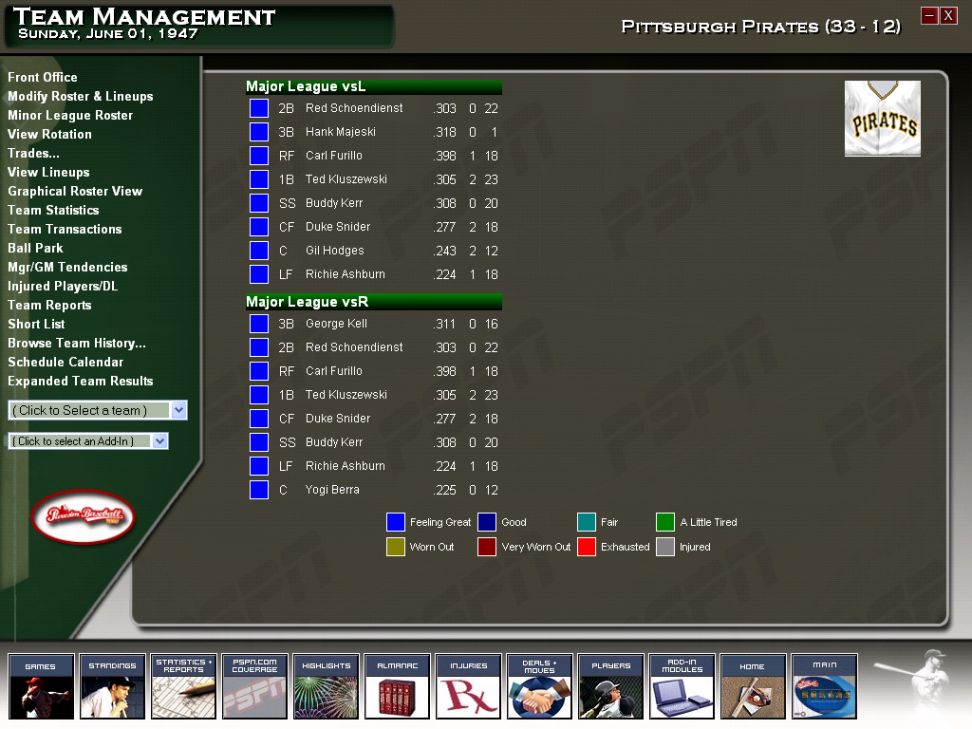Screen dimensions: 972x729
Task: Click player name Ted Kluszewski in vsL lineup
Action: tap(346, 179)
